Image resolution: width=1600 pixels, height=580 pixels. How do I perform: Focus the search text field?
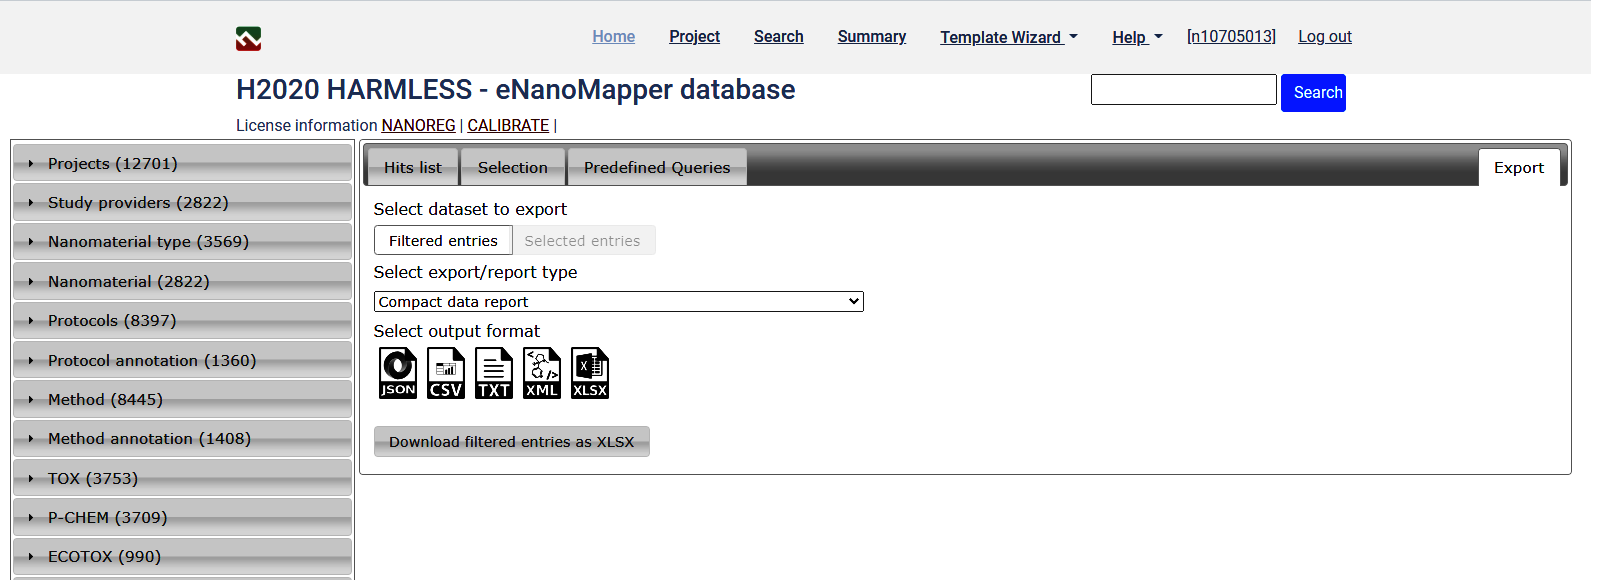click(1183, 89)
